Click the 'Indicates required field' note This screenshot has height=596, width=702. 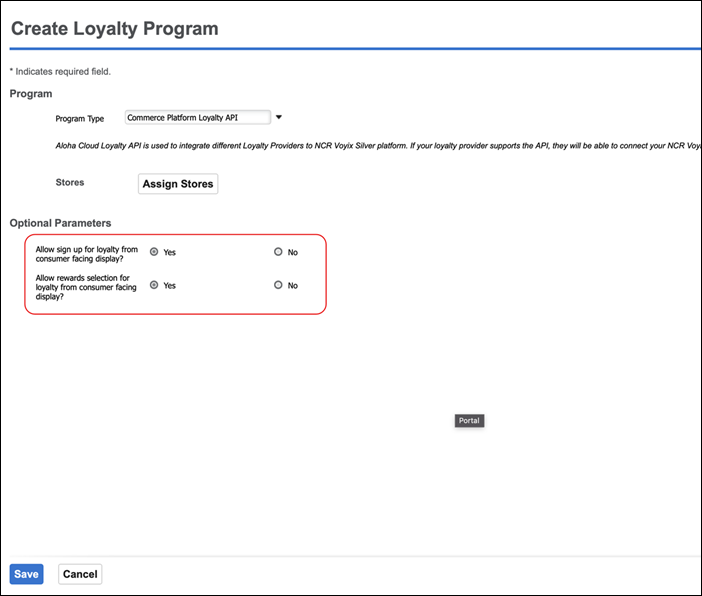click(60, 72)
